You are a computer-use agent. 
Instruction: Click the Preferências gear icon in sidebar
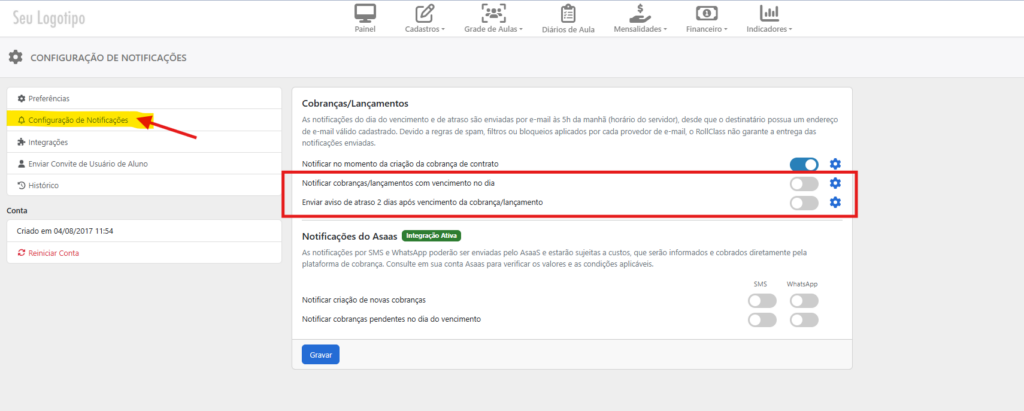22,99
